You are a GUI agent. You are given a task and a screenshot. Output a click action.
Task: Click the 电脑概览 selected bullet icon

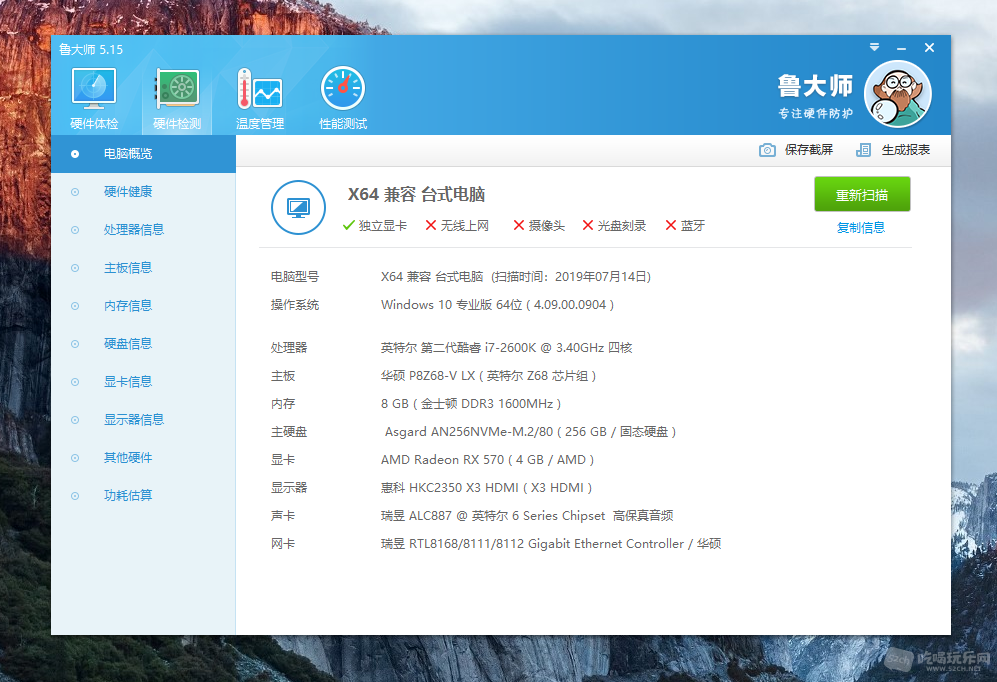(75, 154)
